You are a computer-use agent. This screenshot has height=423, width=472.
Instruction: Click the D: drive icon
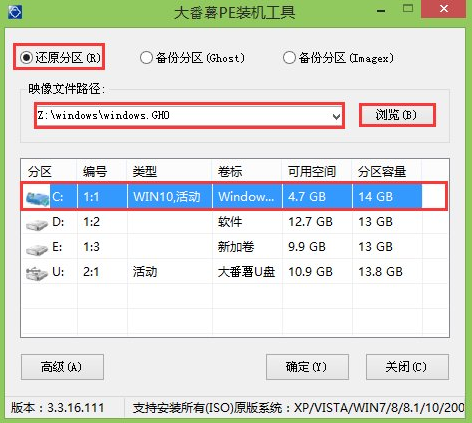click(37, 224)
